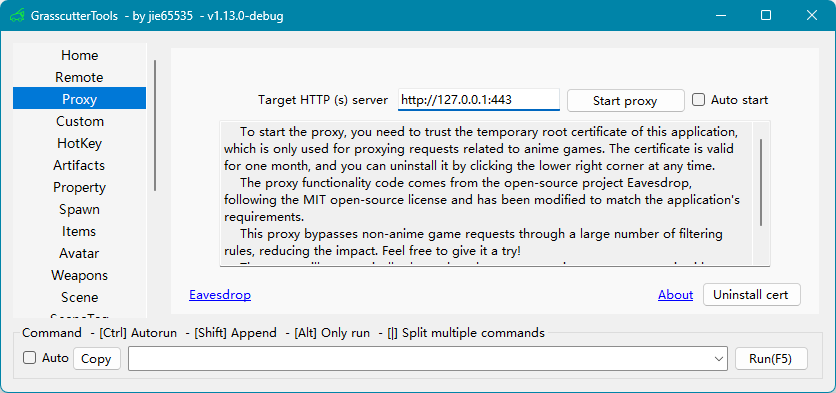The image size is (836, 393).
Task: Open the Weapons page
Action: [79, 275]
